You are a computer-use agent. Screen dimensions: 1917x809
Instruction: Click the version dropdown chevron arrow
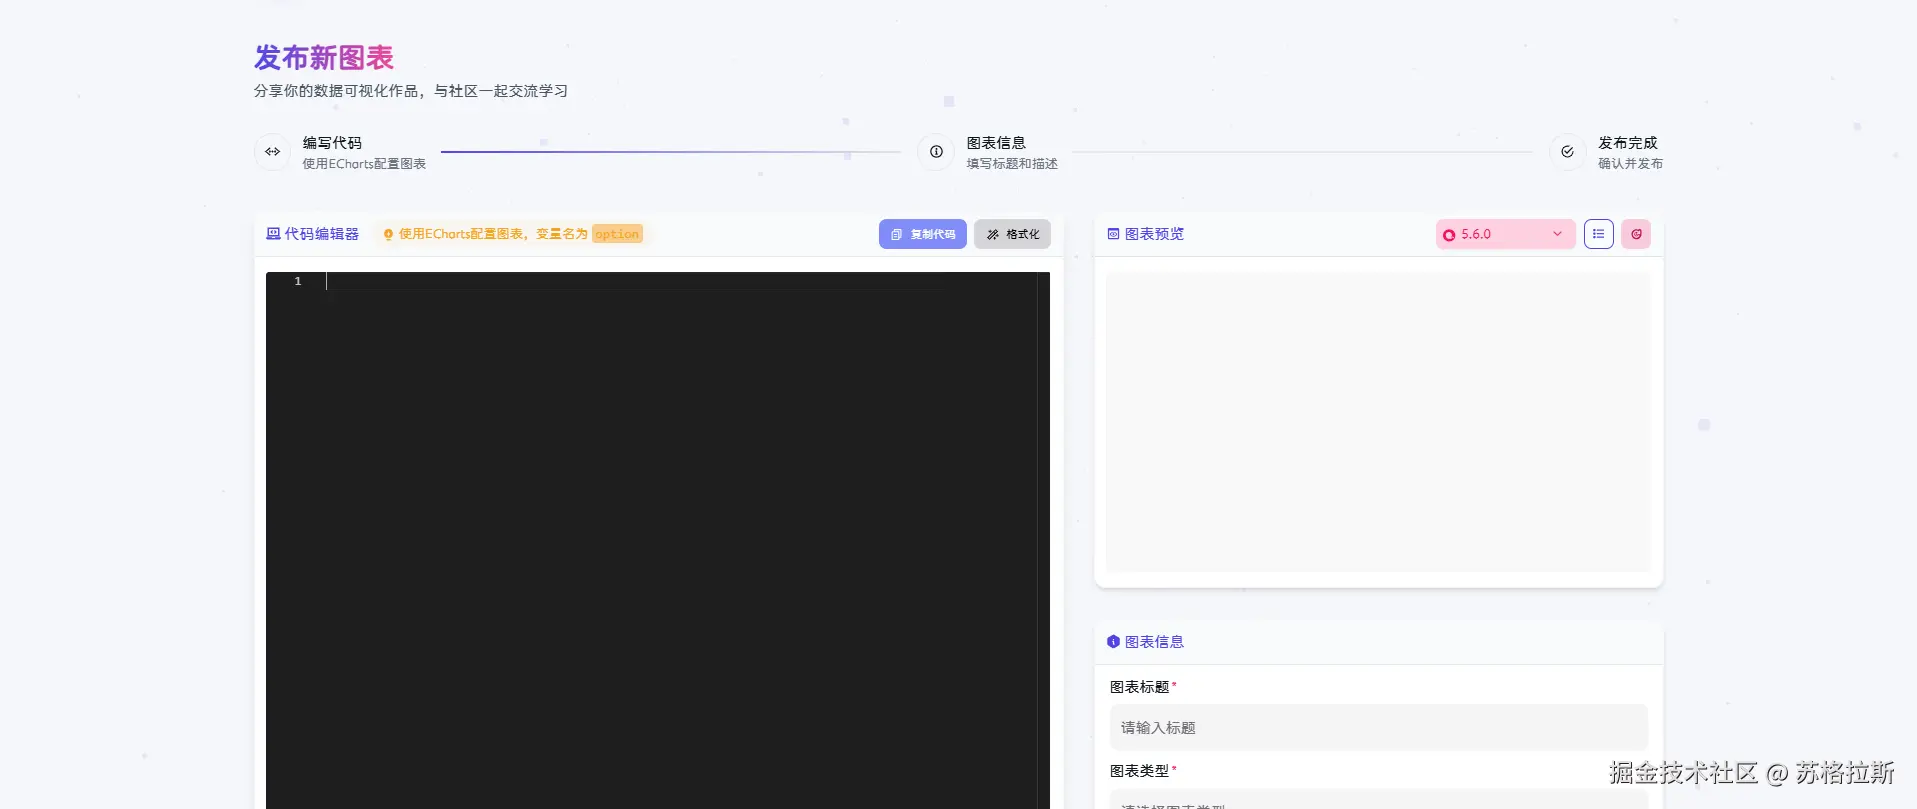click(1557, 234)
